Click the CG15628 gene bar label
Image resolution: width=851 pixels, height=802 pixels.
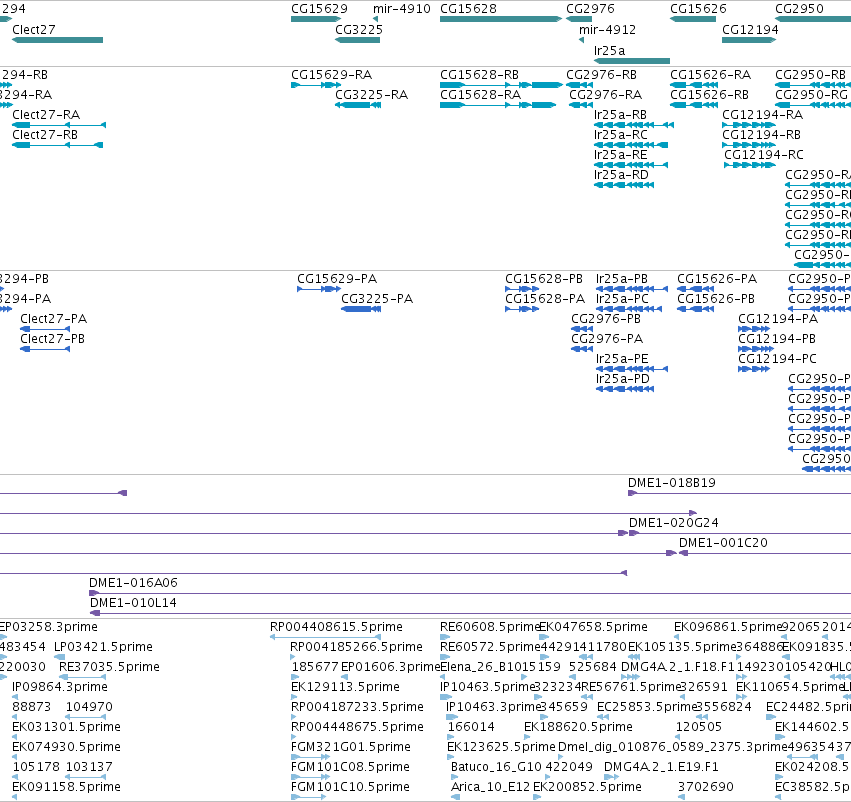click(x=468, y=9)
